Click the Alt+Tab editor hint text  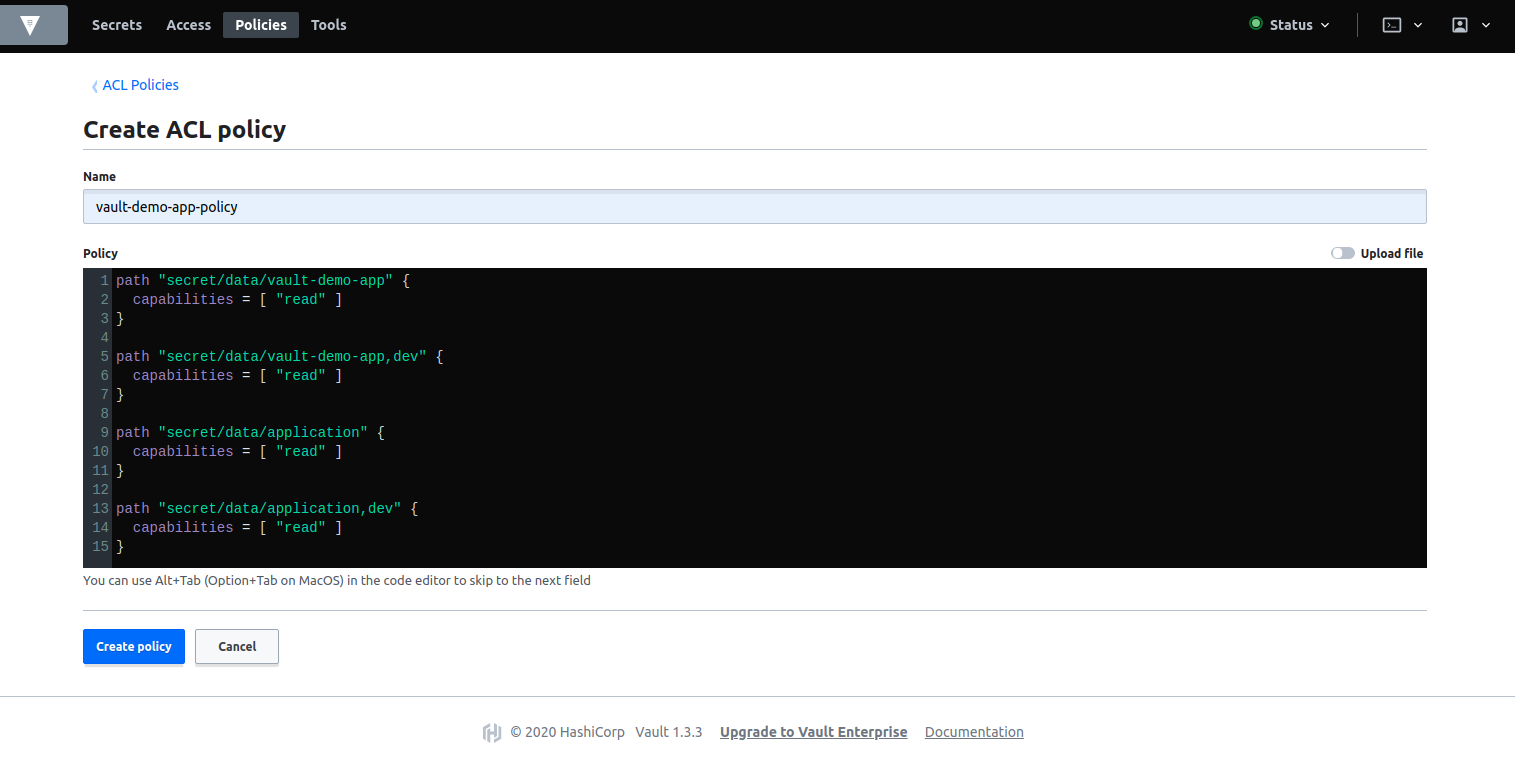[337, 580]
